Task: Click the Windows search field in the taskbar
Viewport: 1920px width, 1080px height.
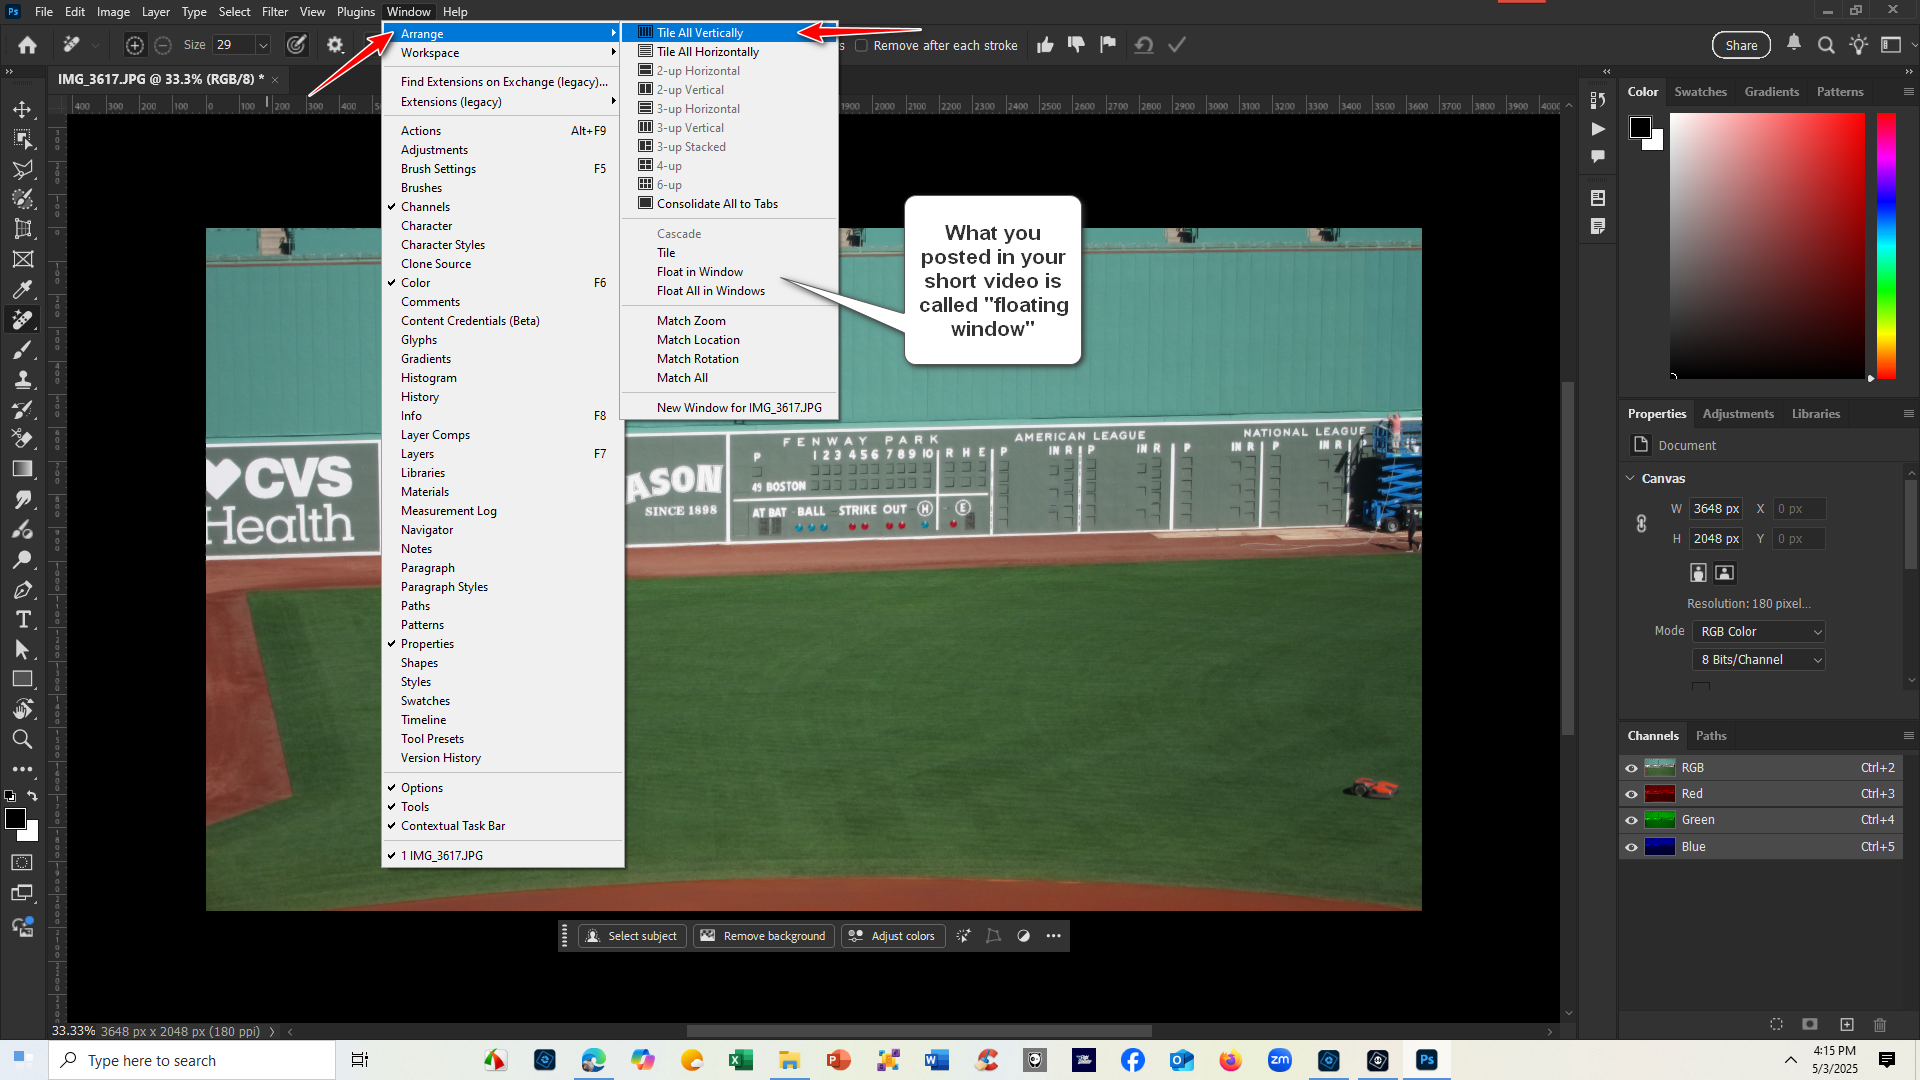Action: click(x=190, y=1060)
